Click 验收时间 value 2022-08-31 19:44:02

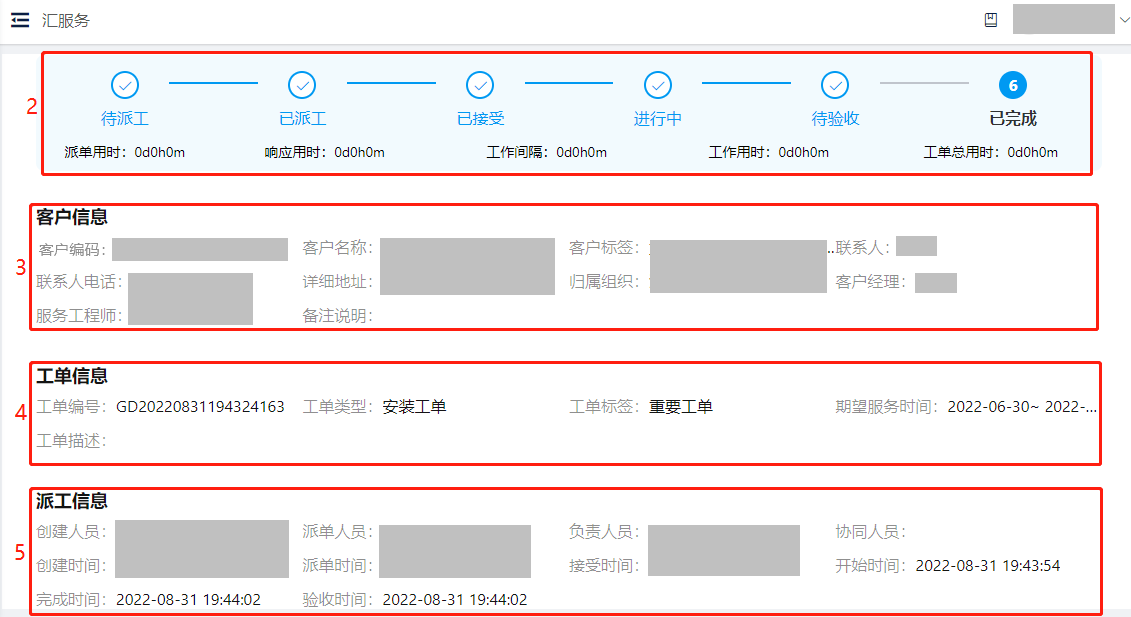(x=455, y=600)
